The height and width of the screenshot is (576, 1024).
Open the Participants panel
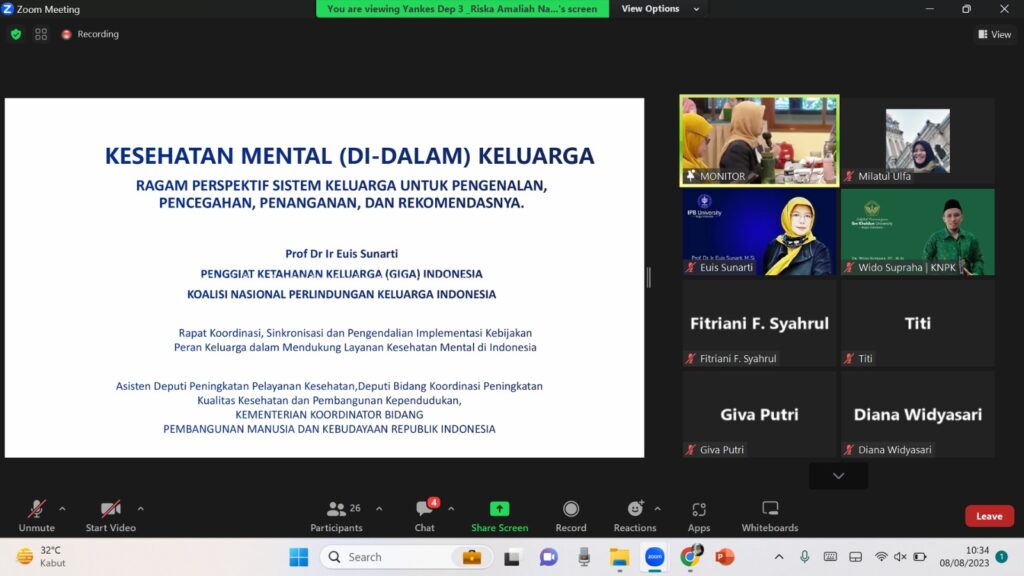pos(336,515)
